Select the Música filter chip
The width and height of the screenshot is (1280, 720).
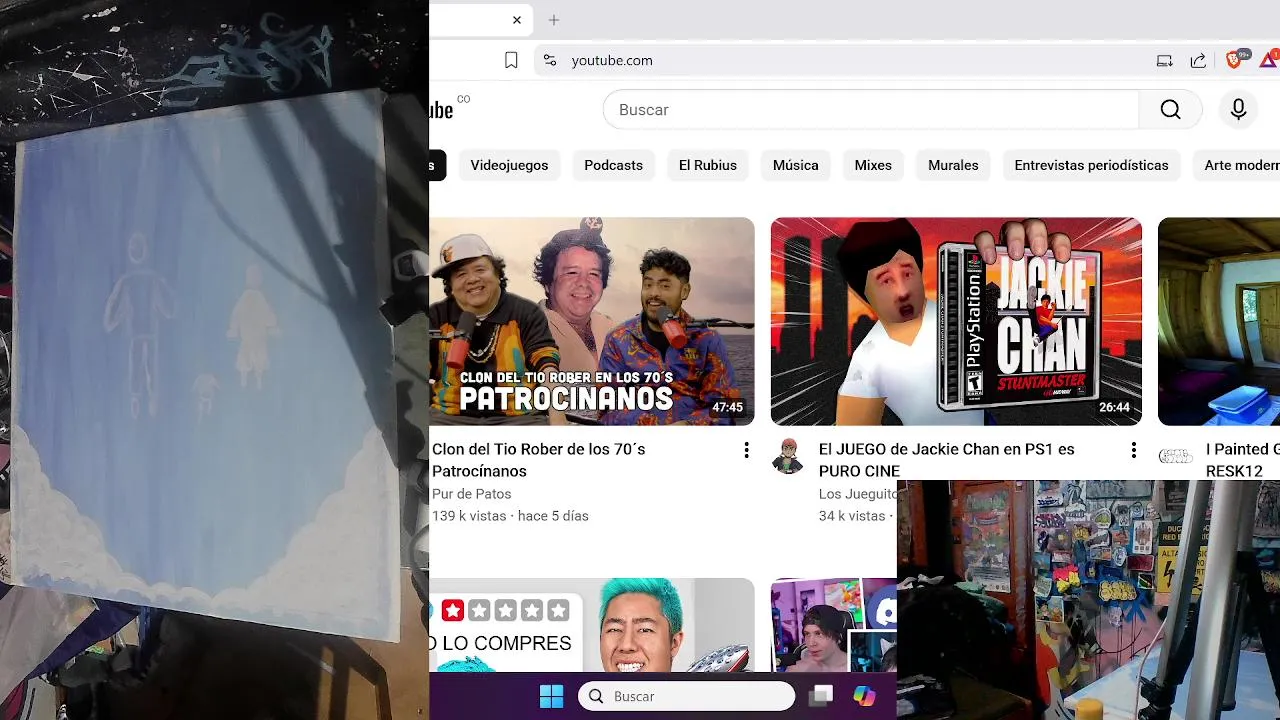pos(795,165)
